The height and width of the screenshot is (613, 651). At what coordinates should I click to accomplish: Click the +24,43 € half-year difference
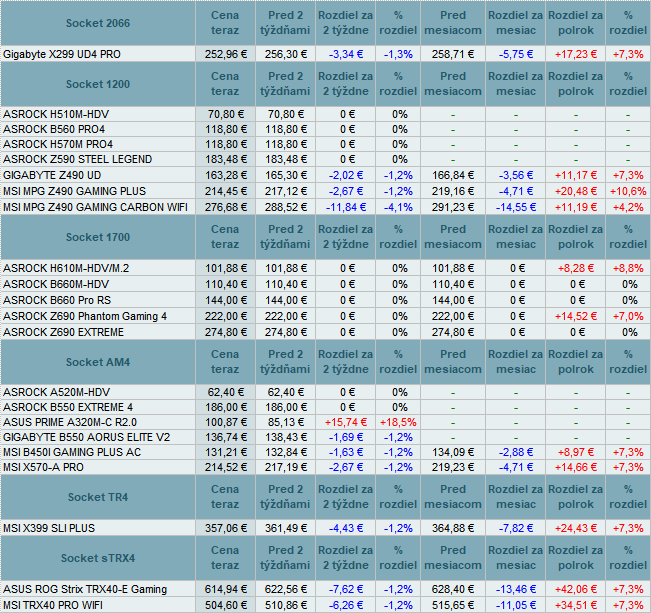click(575, 528)
